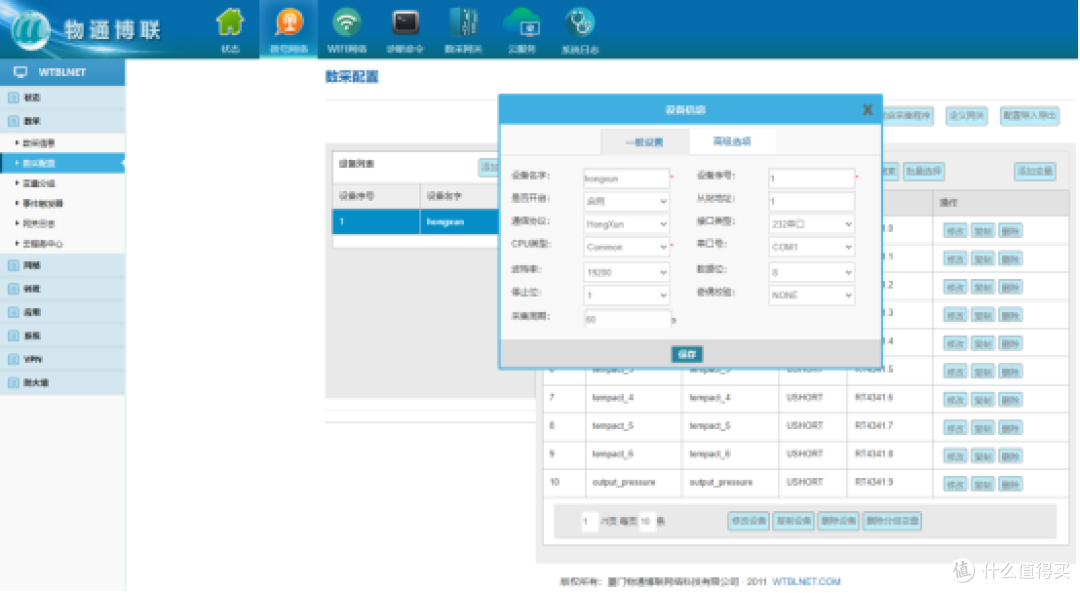Open the data bits dropdown showing 8

(x=811, y=272)
